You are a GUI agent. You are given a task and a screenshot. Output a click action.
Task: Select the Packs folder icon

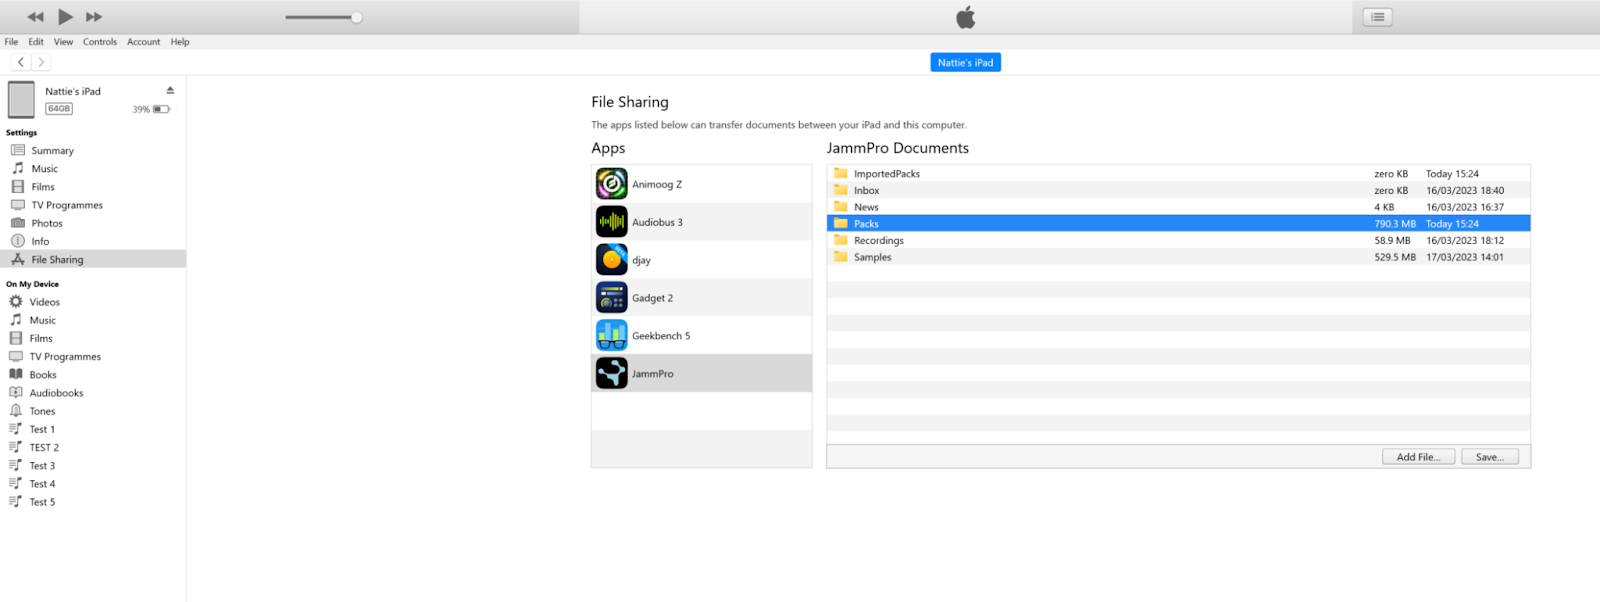tap(841, 223)
